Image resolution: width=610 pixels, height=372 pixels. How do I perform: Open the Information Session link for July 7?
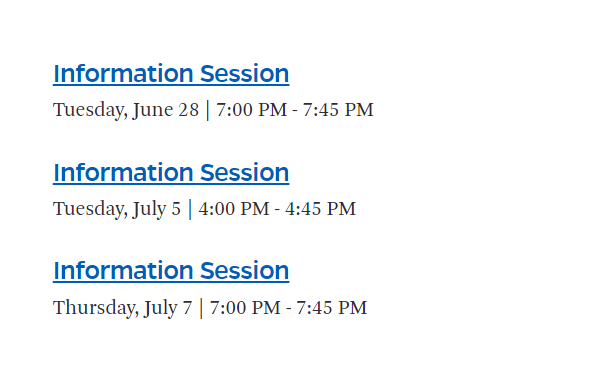pyautogui.click(x=171, y=270)
